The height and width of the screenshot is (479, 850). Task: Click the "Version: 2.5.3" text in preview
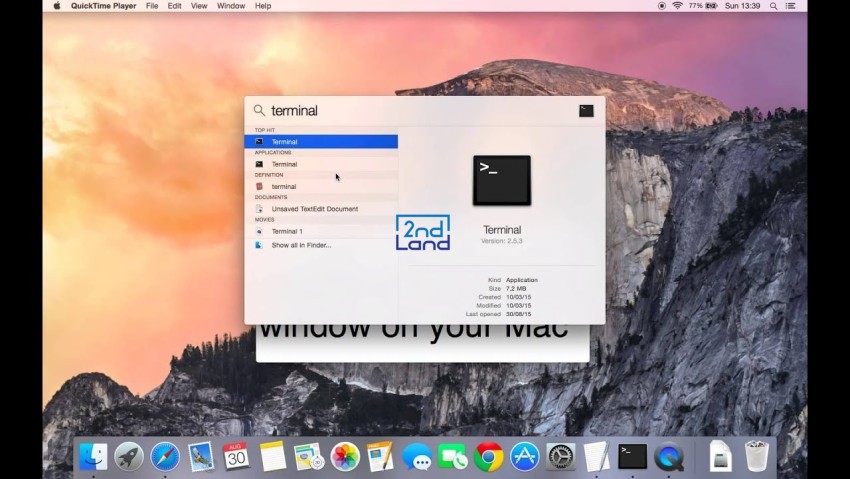click(x=502, y=241)
